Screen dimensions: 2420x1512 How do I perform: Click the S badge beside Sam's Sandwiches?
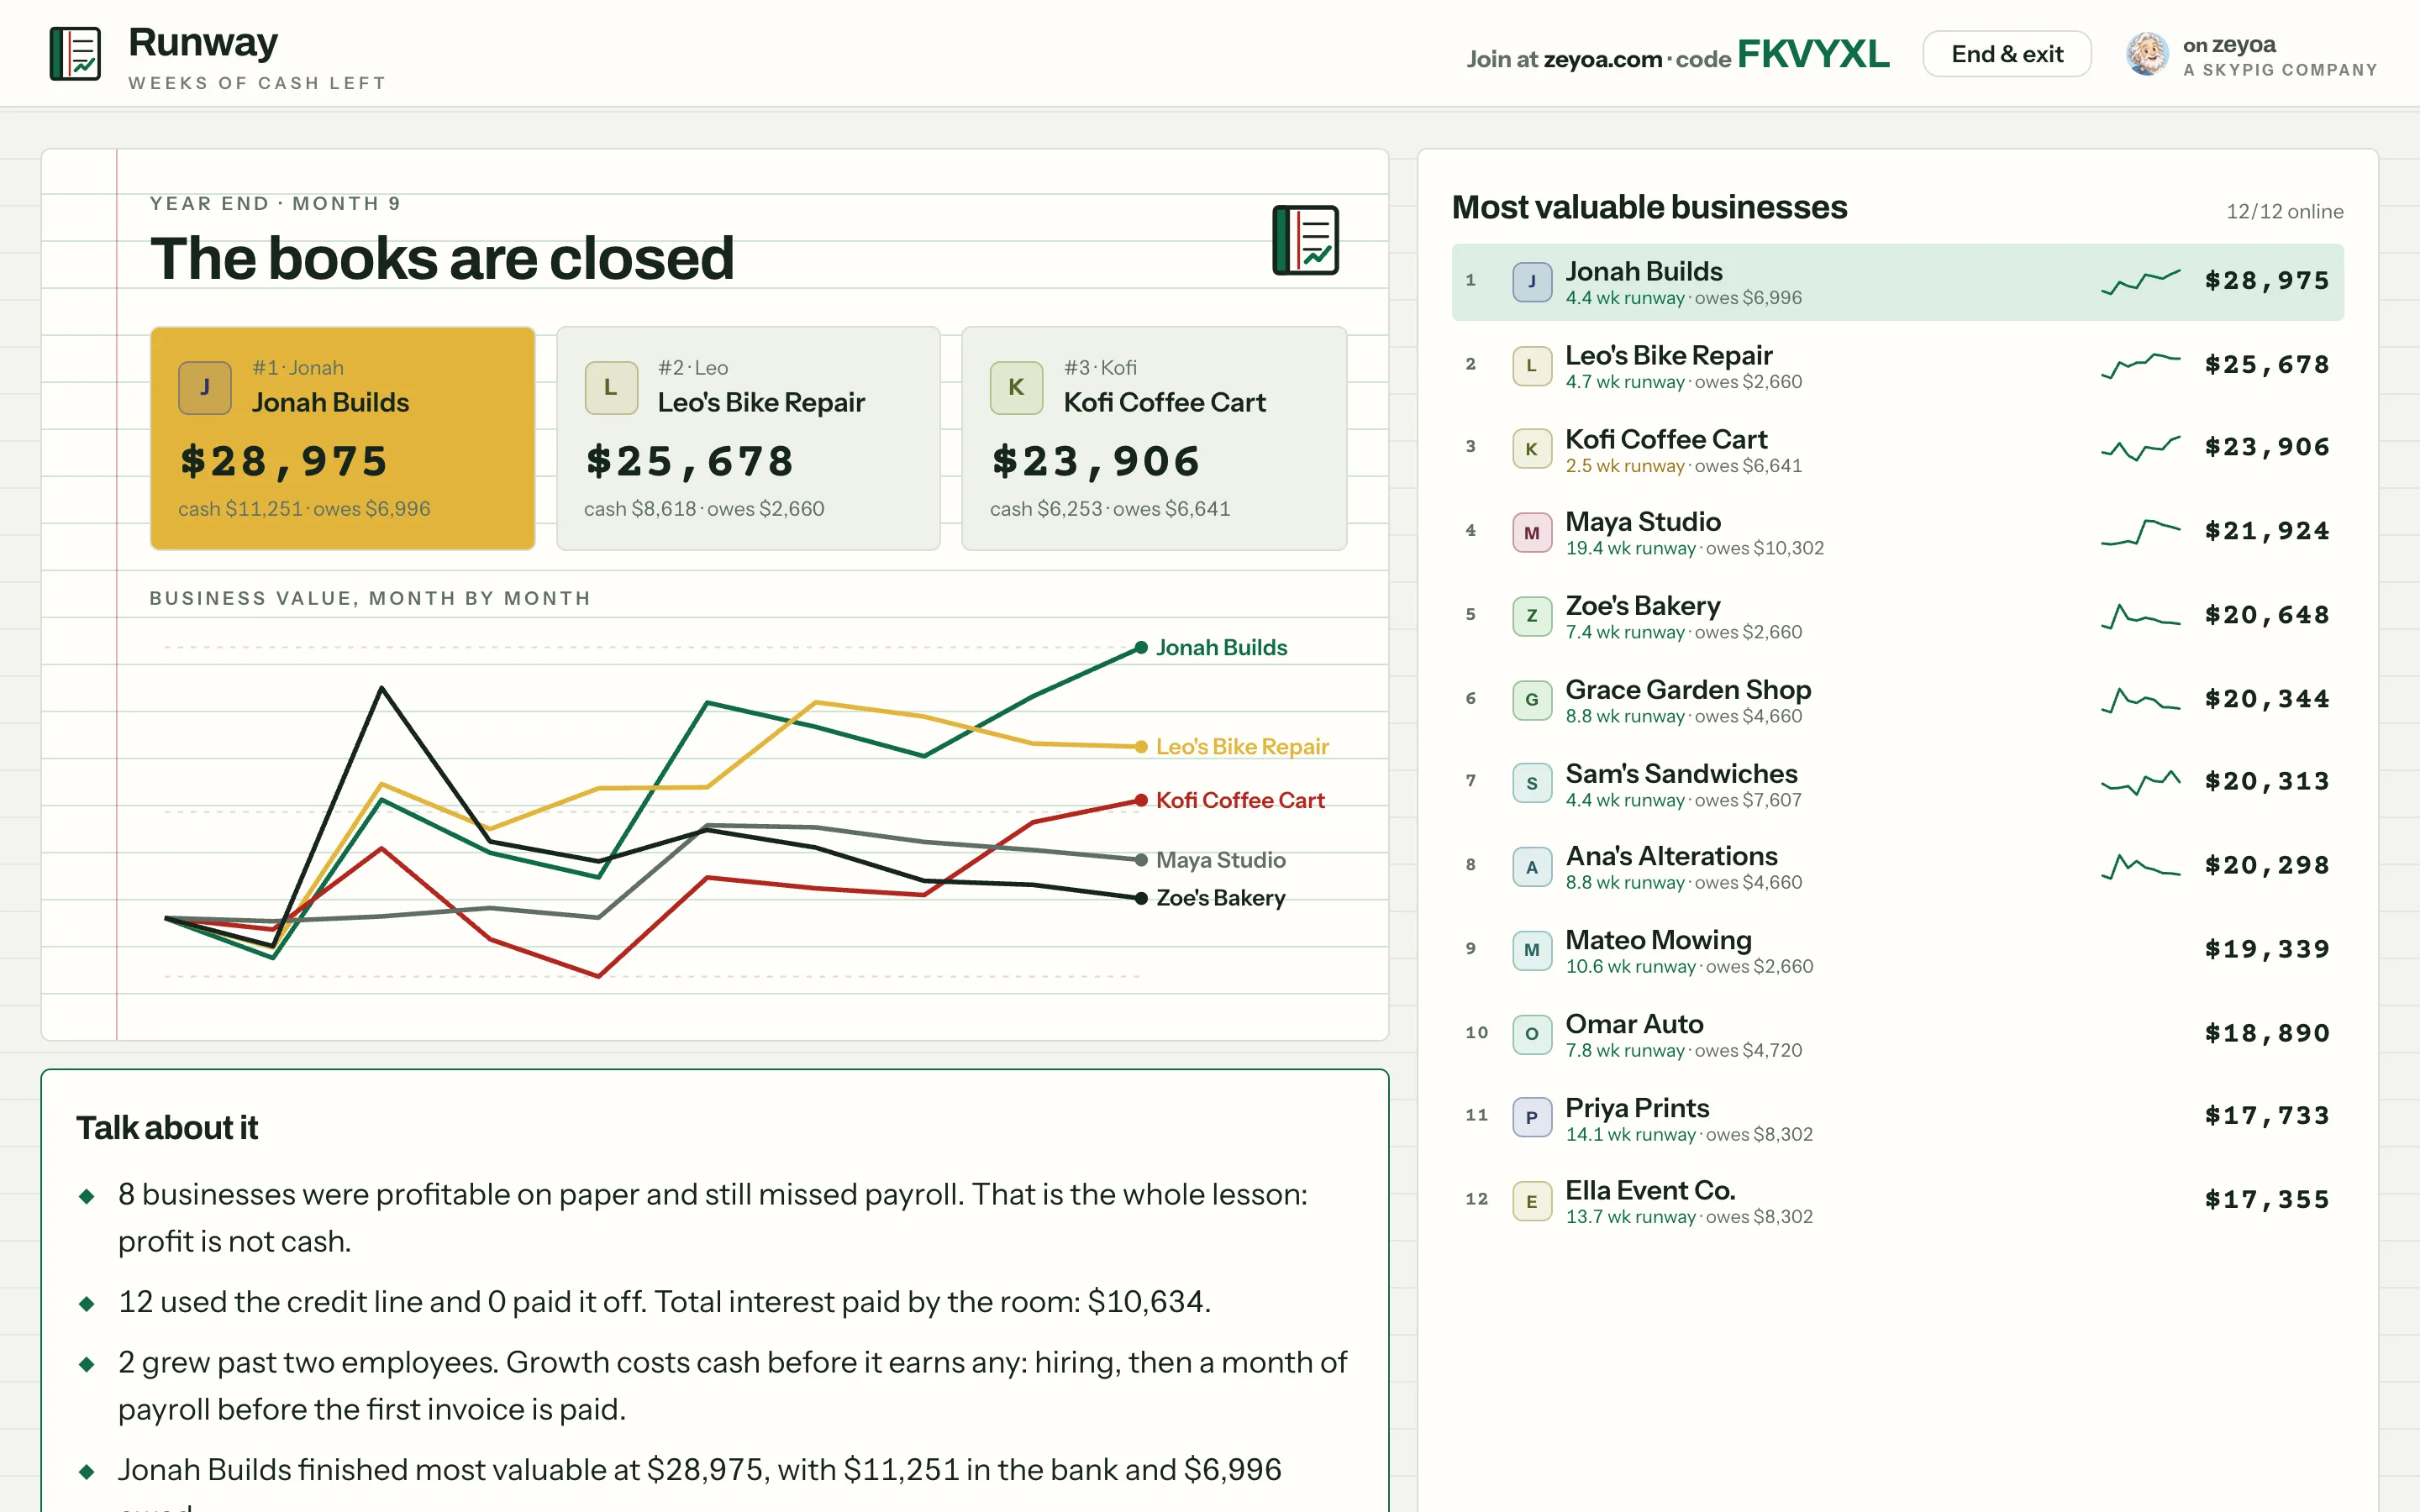[1532, 784]
